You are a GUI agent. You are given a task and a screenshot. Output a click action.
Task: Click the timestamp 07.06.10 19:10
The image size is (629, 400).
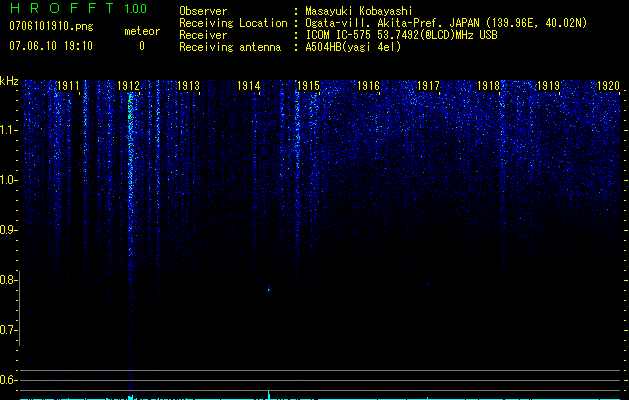click(51, 46)
